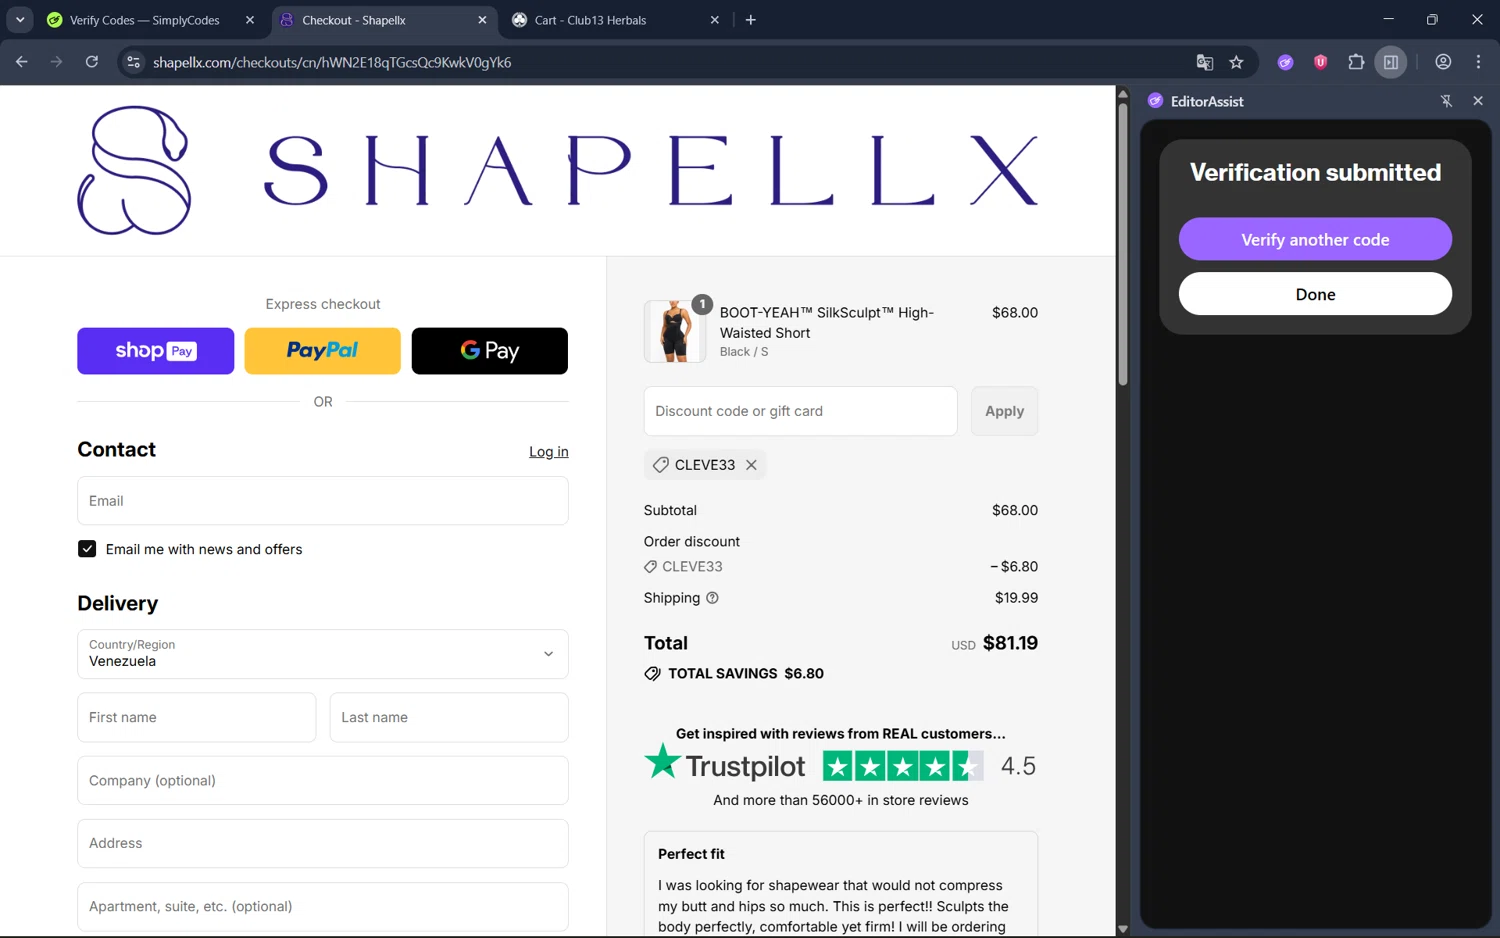
Task: Go back to previous page
Action: point(22,62)
